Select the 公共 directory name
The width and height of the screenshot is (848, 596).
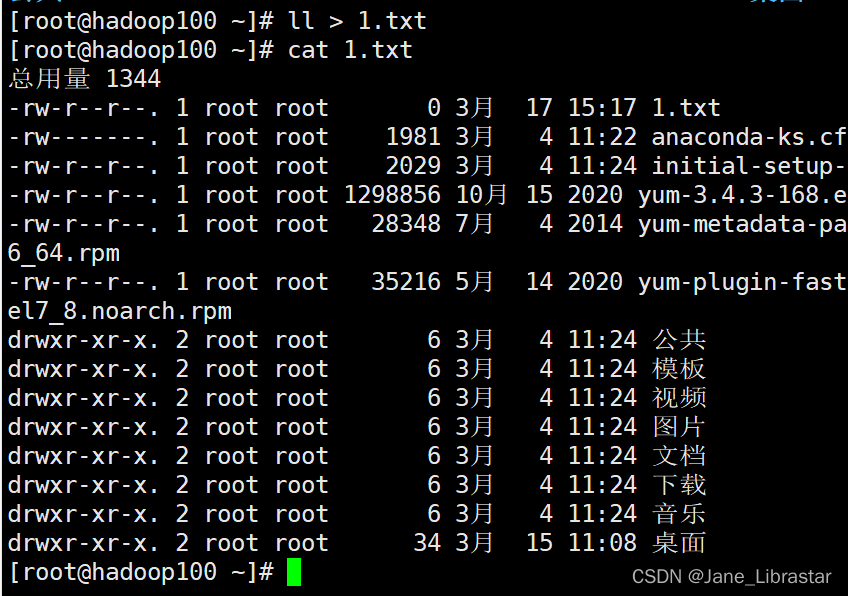pos(679,340)
